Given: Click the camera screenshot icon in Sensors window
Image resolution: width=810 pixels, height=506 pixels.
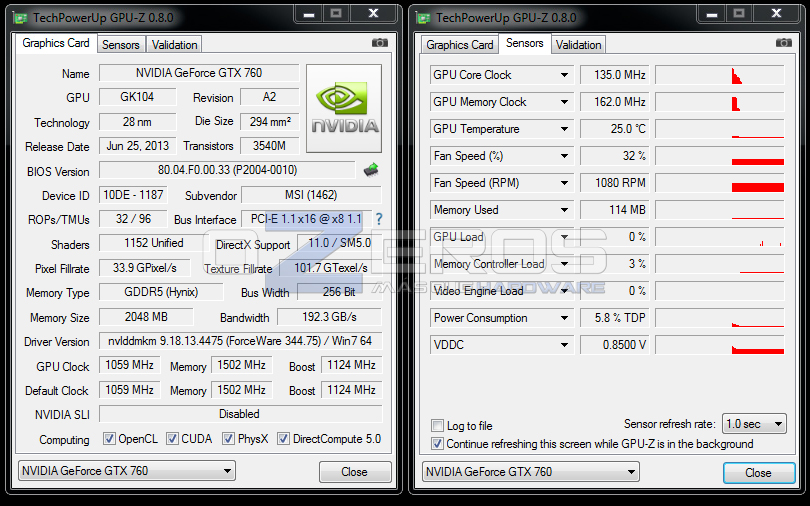Looking at the screenshot, I should [783, 43].
